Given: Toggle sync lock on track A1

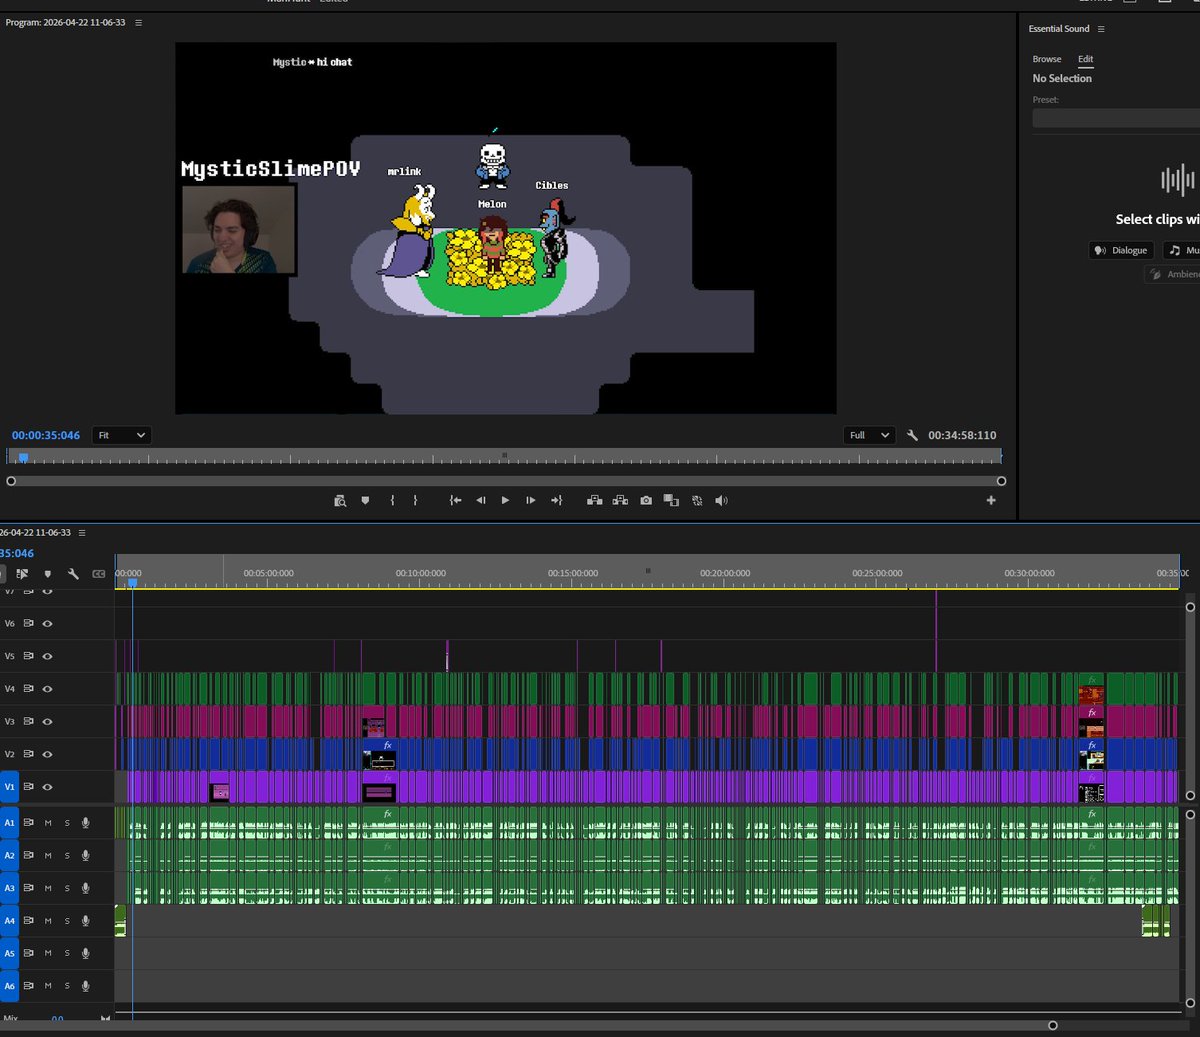Looking at the screenshot, I should (x=29, y=823).
